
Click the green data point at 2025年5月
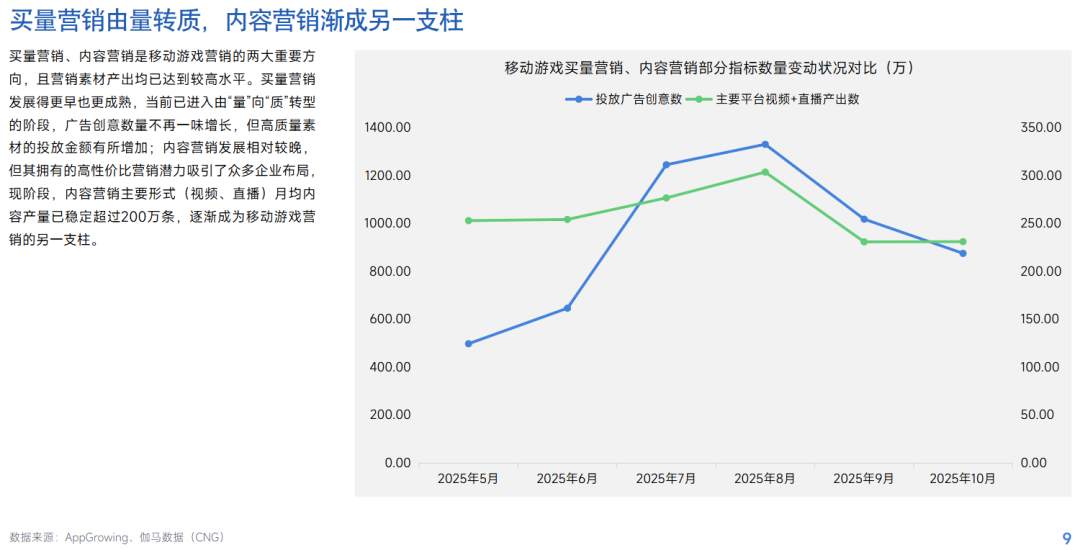[x=468, y=220]
